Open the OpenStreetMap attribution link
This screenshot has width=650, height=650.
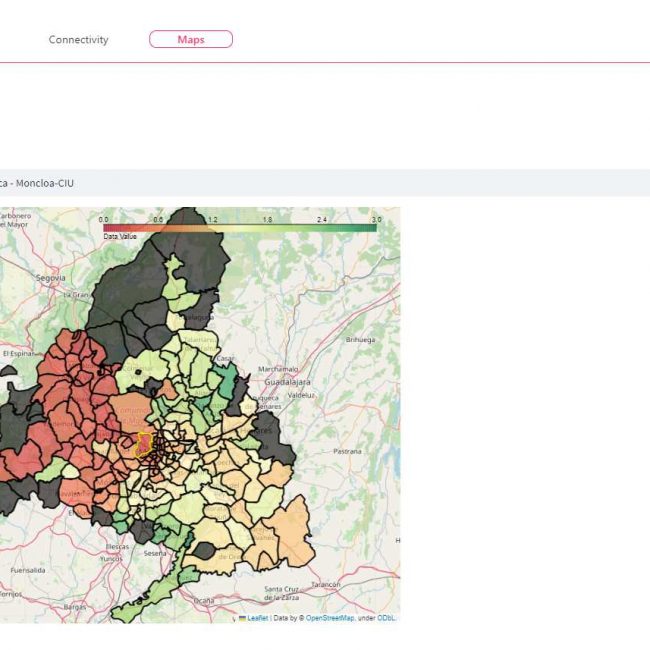click(329, 618)
